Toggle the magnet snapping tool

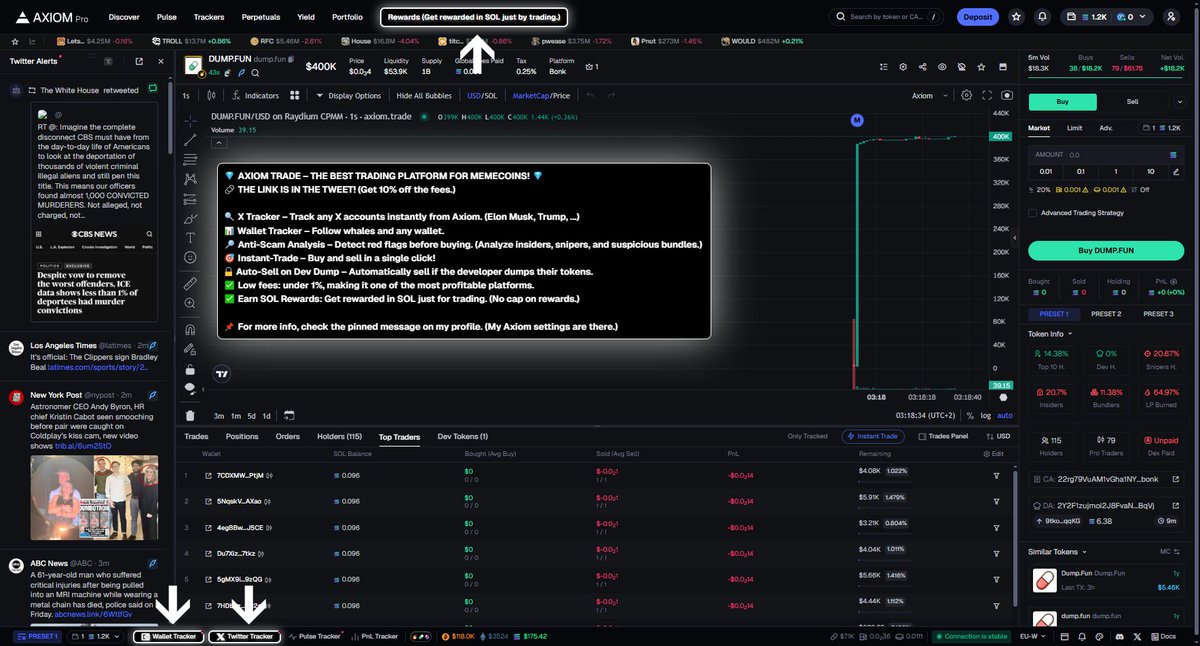tap(190, 329)
